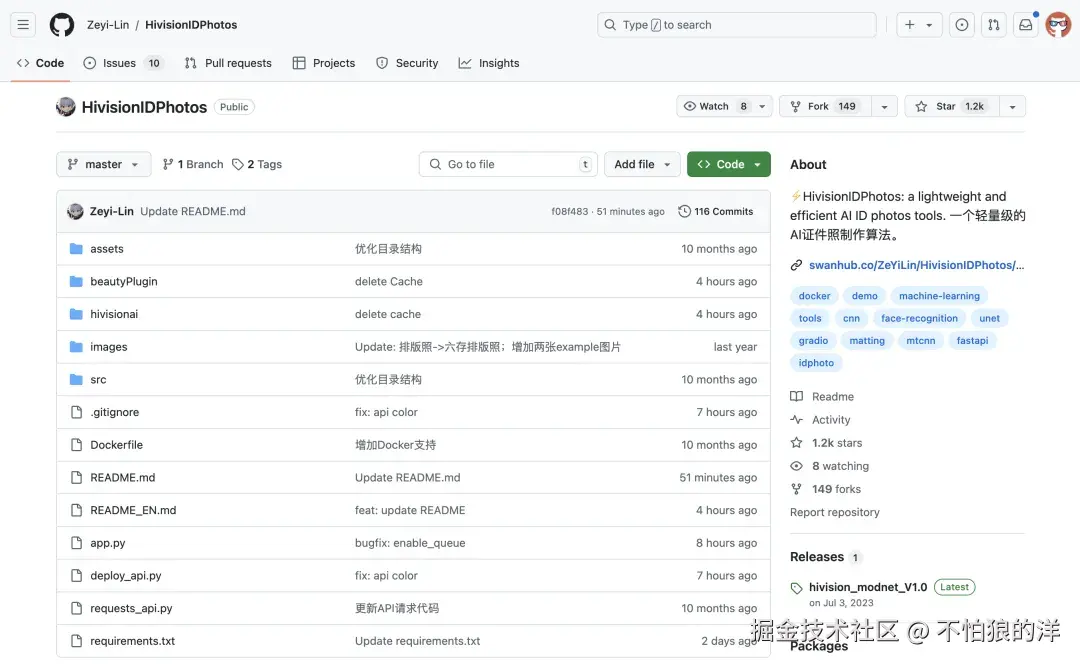This screenshot has height=664, width=1080.
Task: Filter by the idphoto topic tag
Action: click(x=816, y=363)
